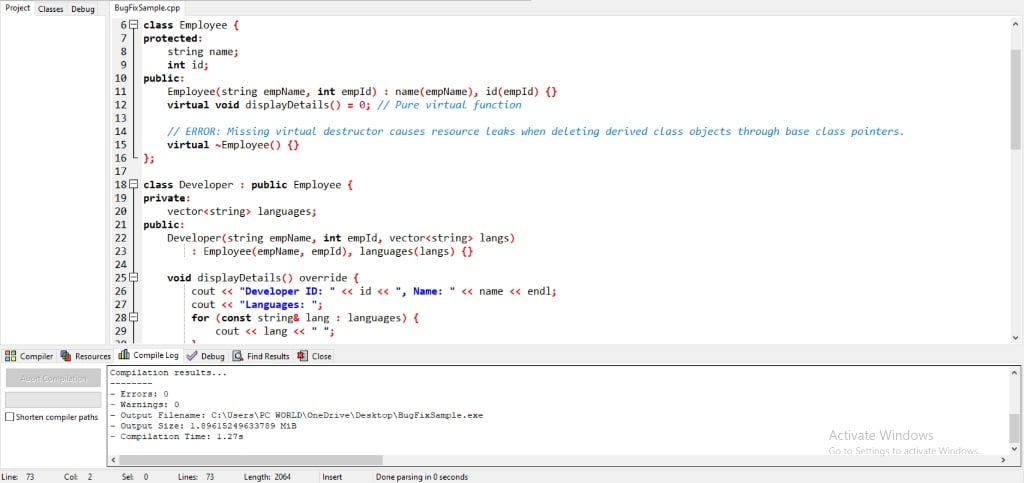
Task: Click the 'class Employee {' code line
Action: click(192, 25)
